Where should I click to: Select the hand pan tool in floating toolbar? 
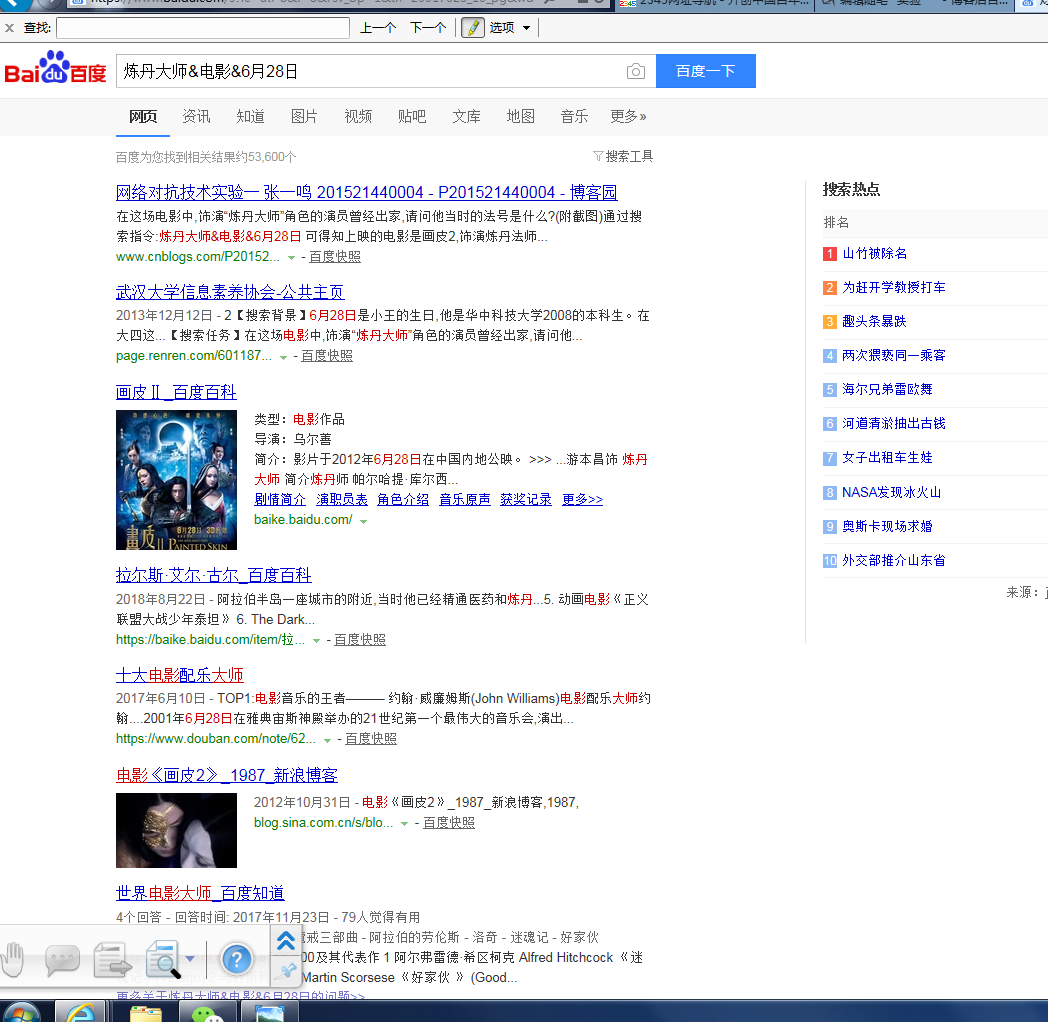(x=13, y=960)
